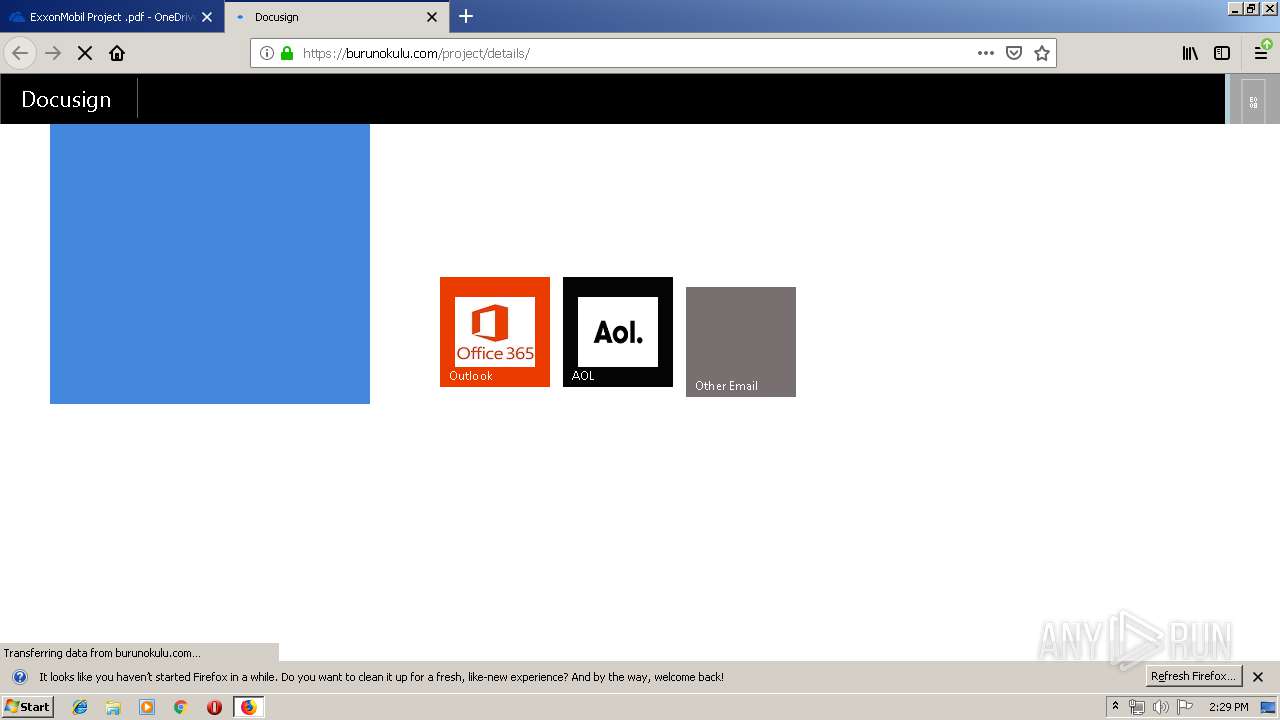Open the Windows Start menu
1280x720 pixels.
pyautogui.click(x=28, y=707)
